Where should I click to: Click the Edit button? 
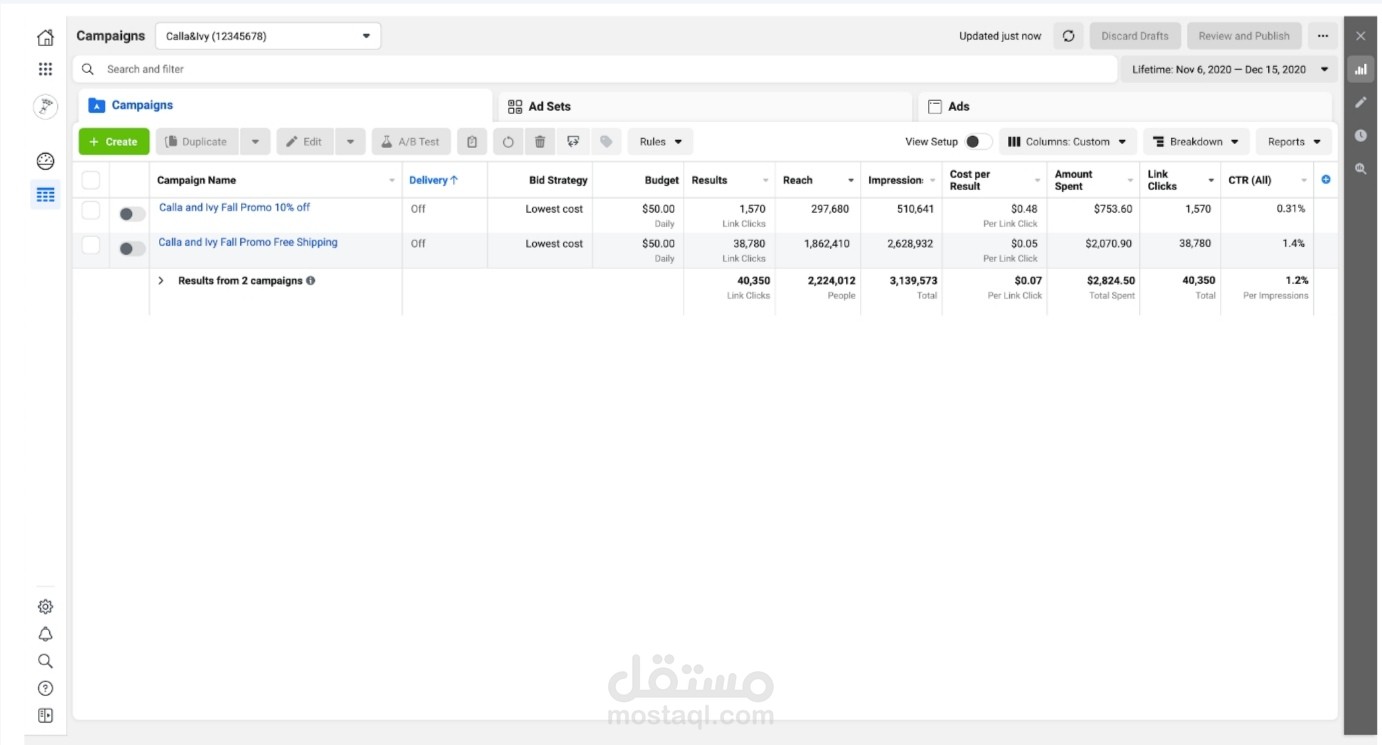306,142
